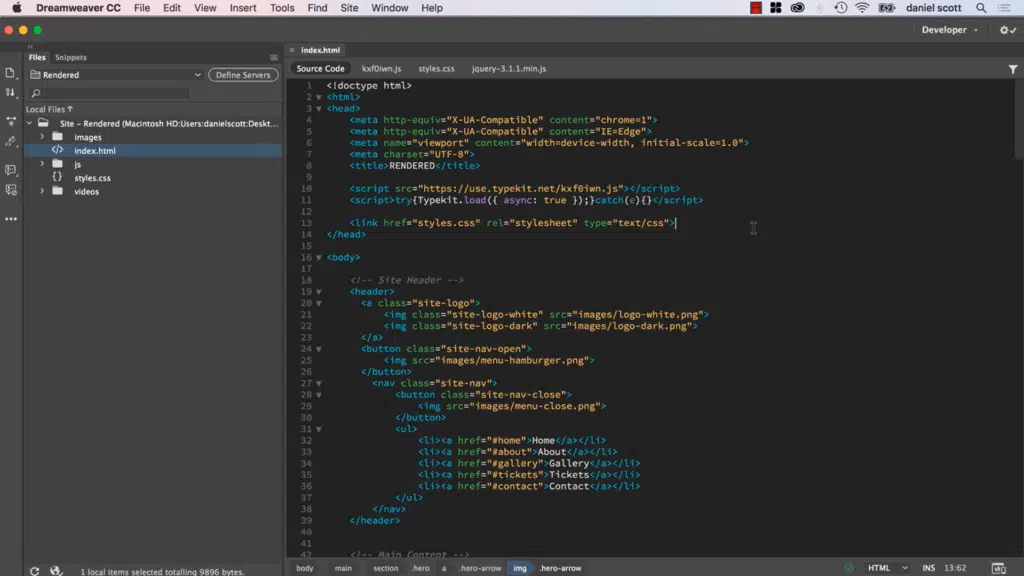Open the Files panel options menu icon
This screenshot has width=1024, height=576.
tap(274, 57)
